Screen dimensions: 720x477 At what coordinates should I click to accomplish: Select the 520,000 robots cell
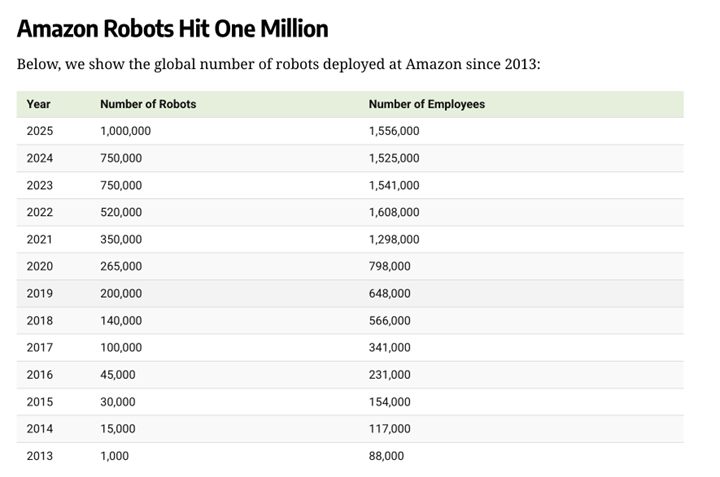[121, 212]
